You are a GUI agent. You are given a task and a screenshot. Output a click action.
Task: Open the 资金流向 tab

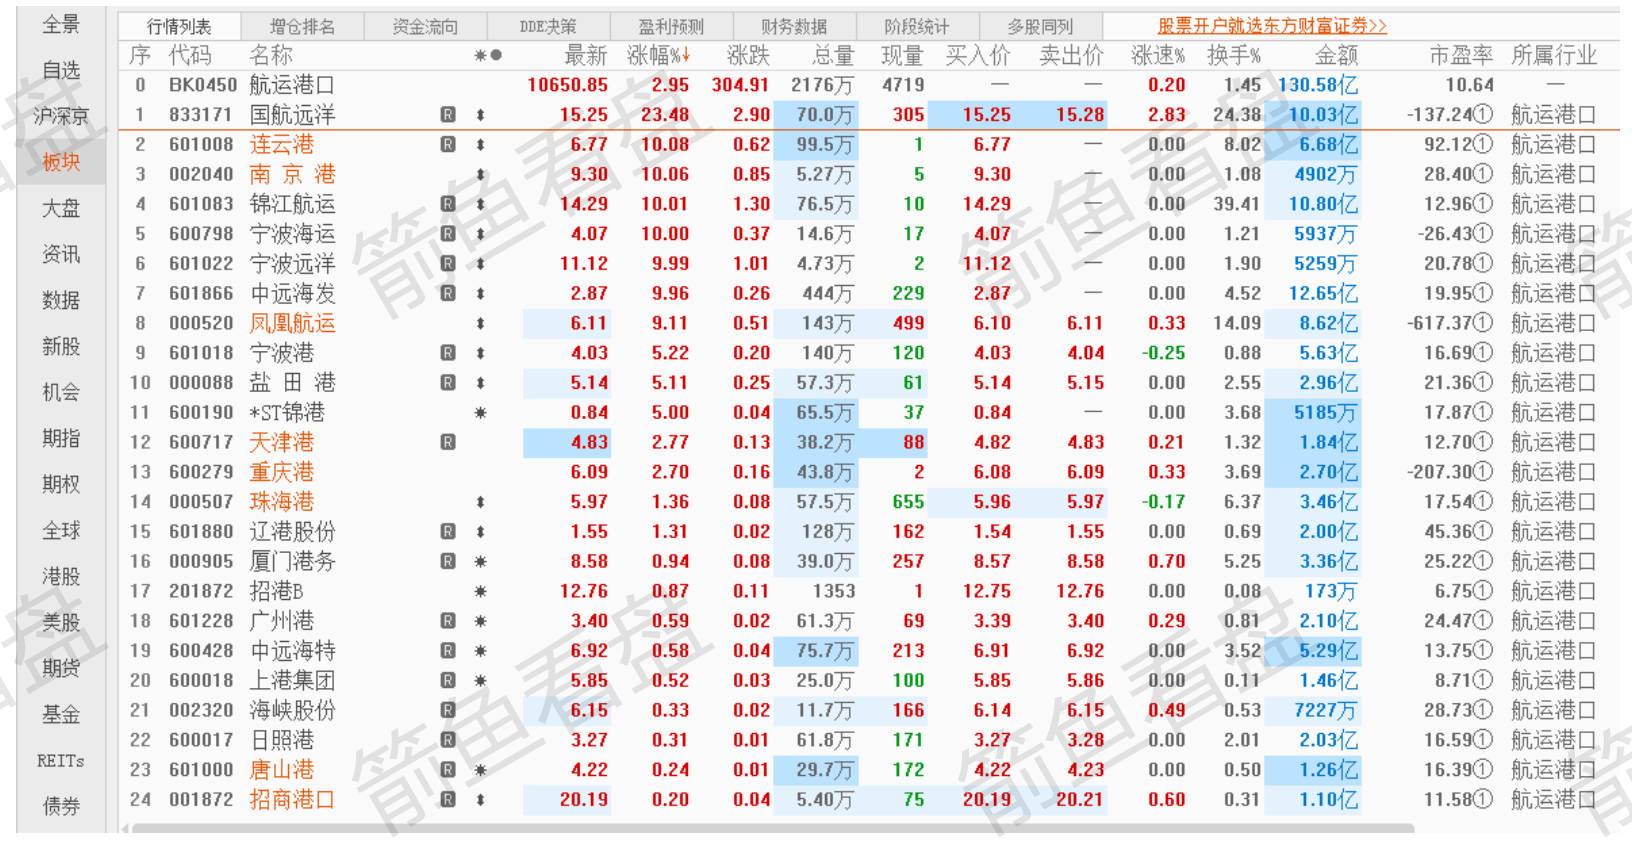tap(425, 27)
